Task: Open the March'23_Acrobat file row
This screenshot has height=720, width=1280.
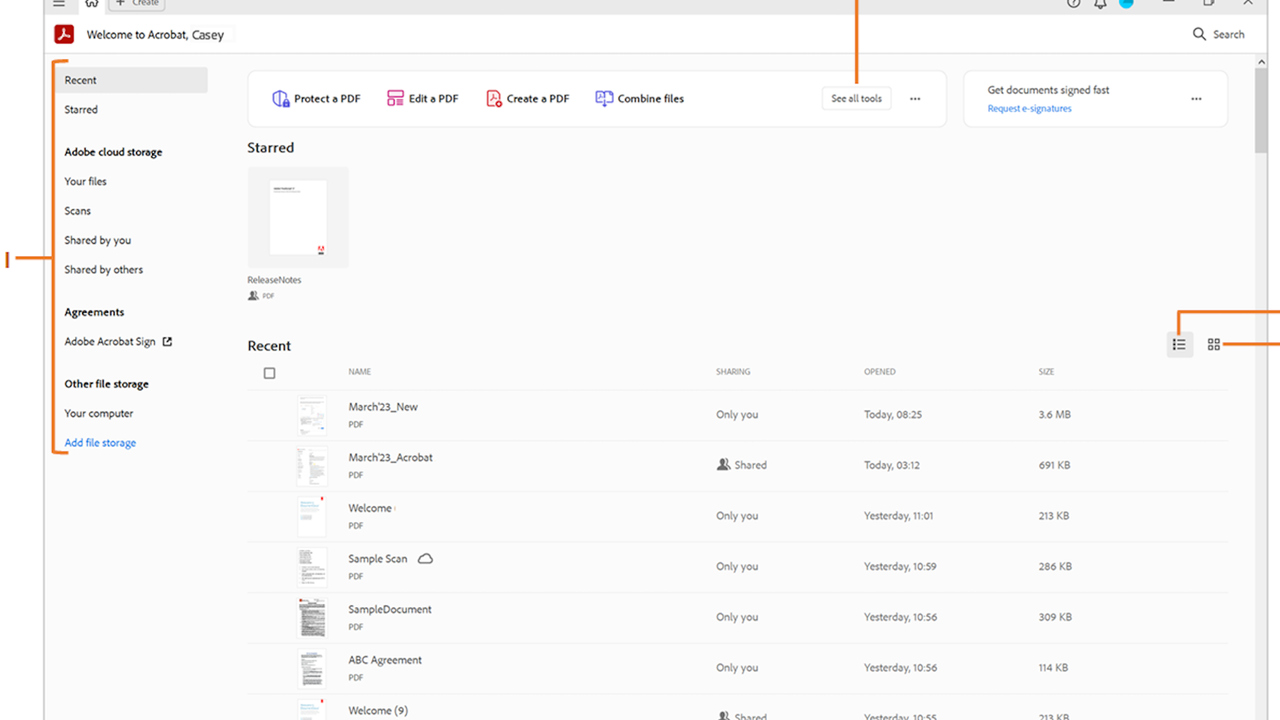Action: 390,458
